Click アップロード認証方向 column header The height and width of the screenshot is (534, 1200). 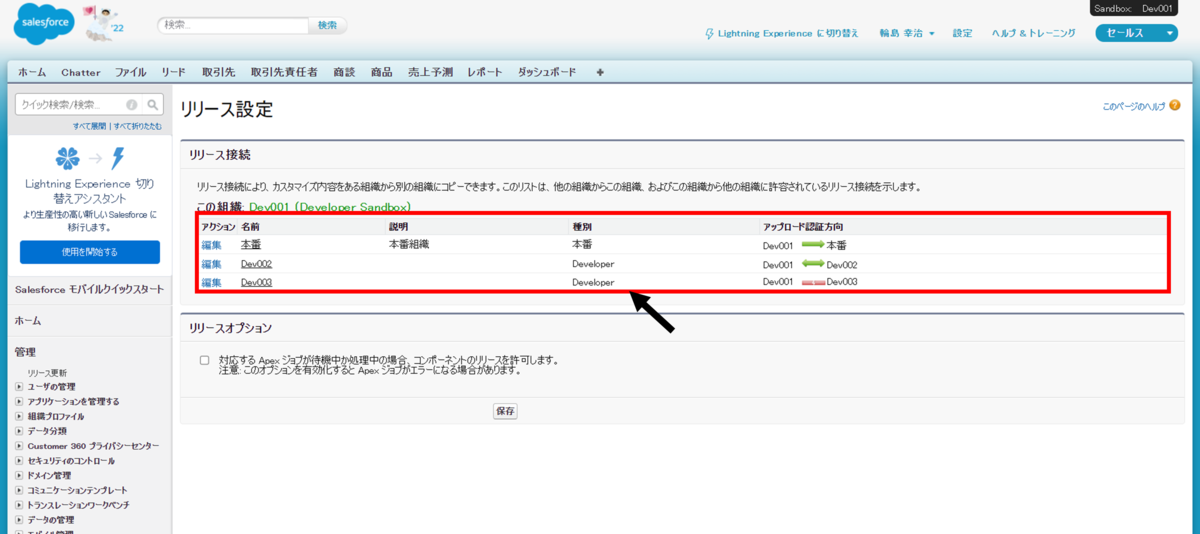pos(802,227)
